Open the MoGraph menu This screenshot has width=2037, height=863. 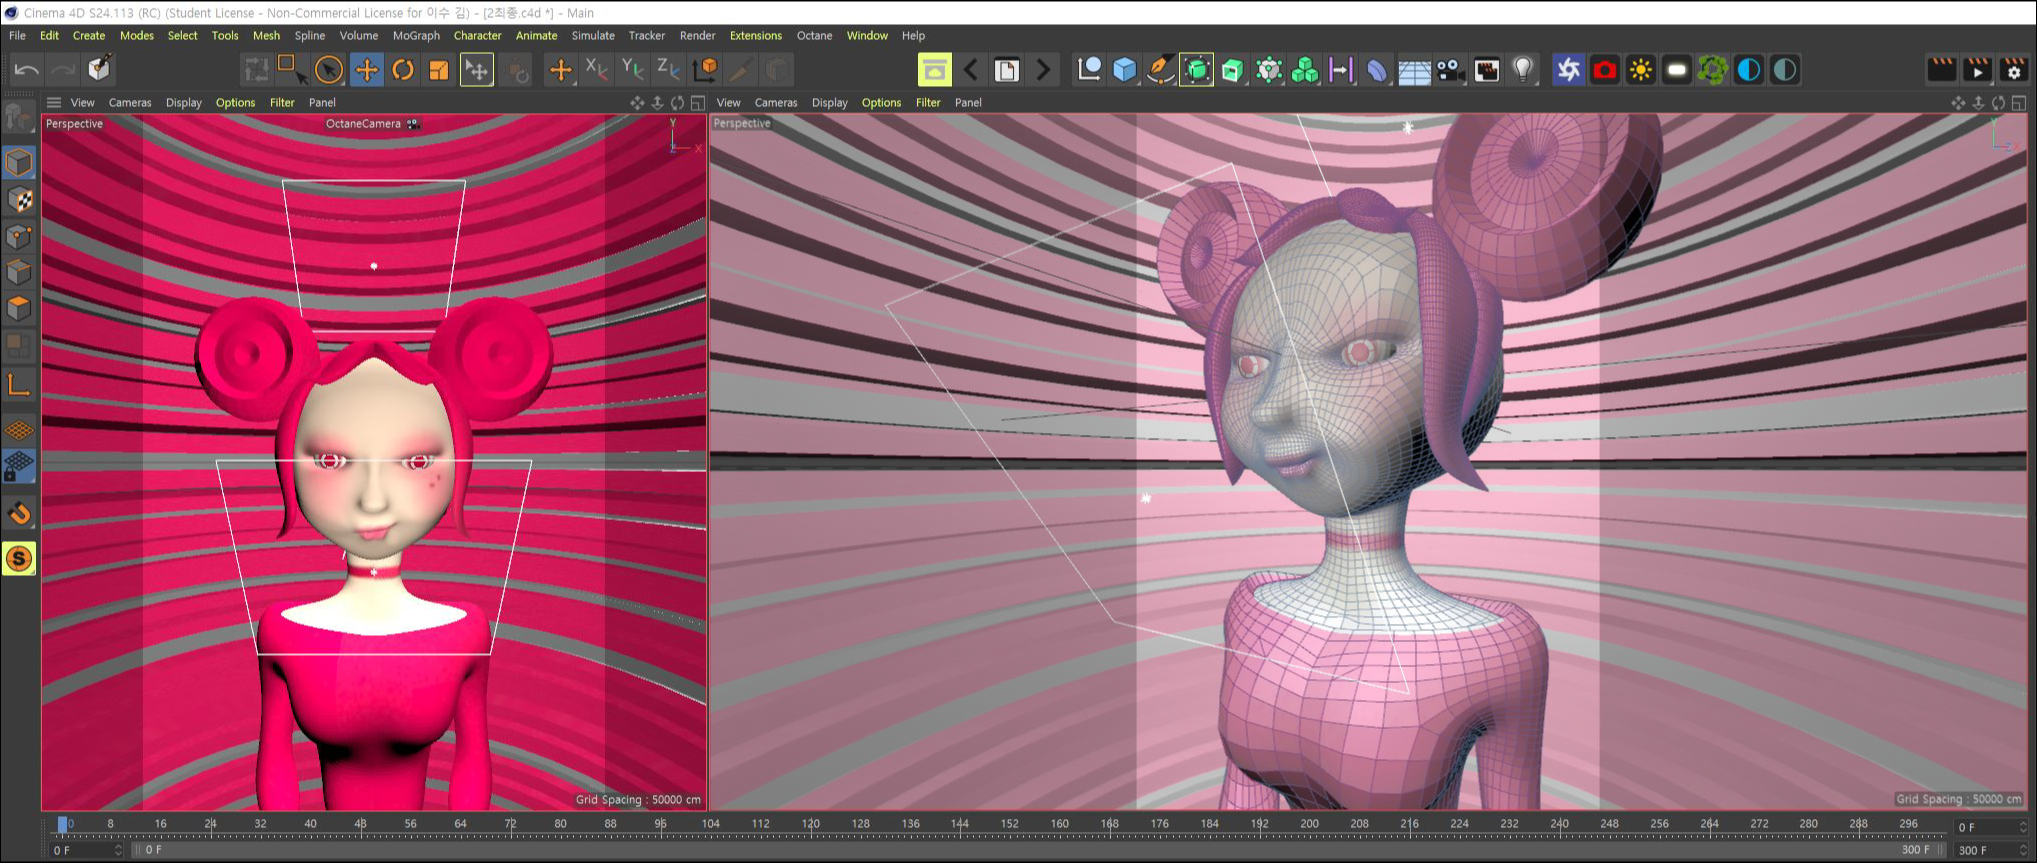click(416, 35)
